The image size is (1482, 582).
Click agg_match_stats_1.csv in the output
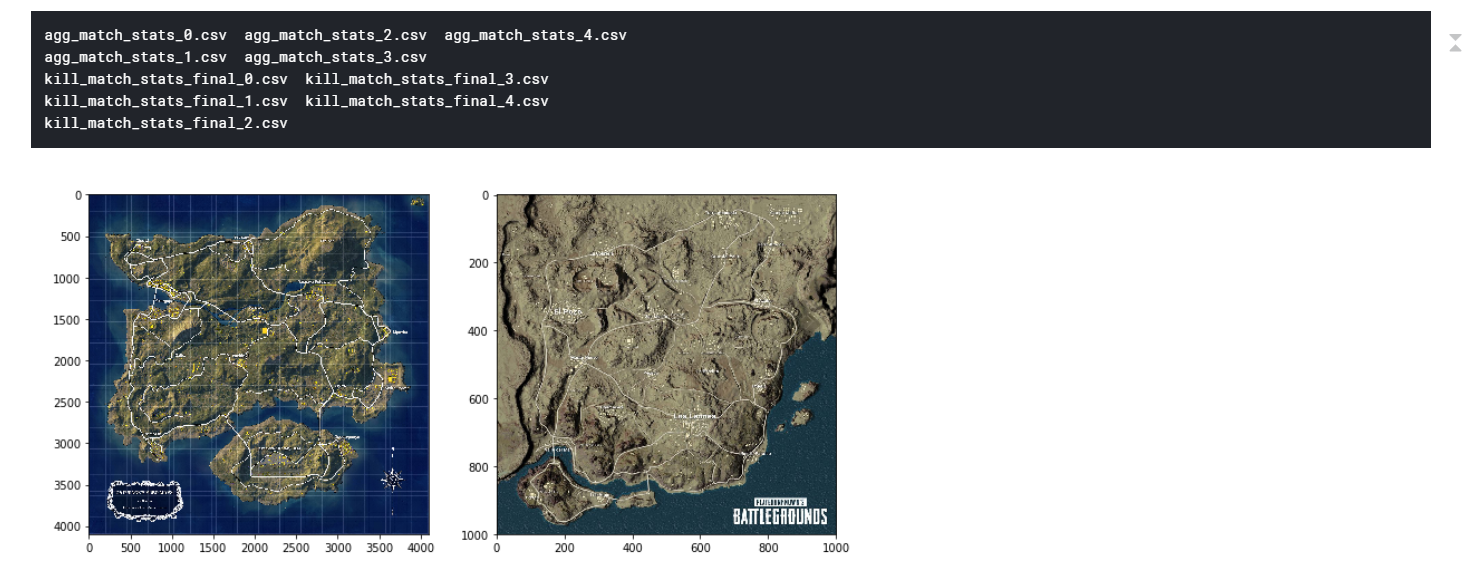135,57
